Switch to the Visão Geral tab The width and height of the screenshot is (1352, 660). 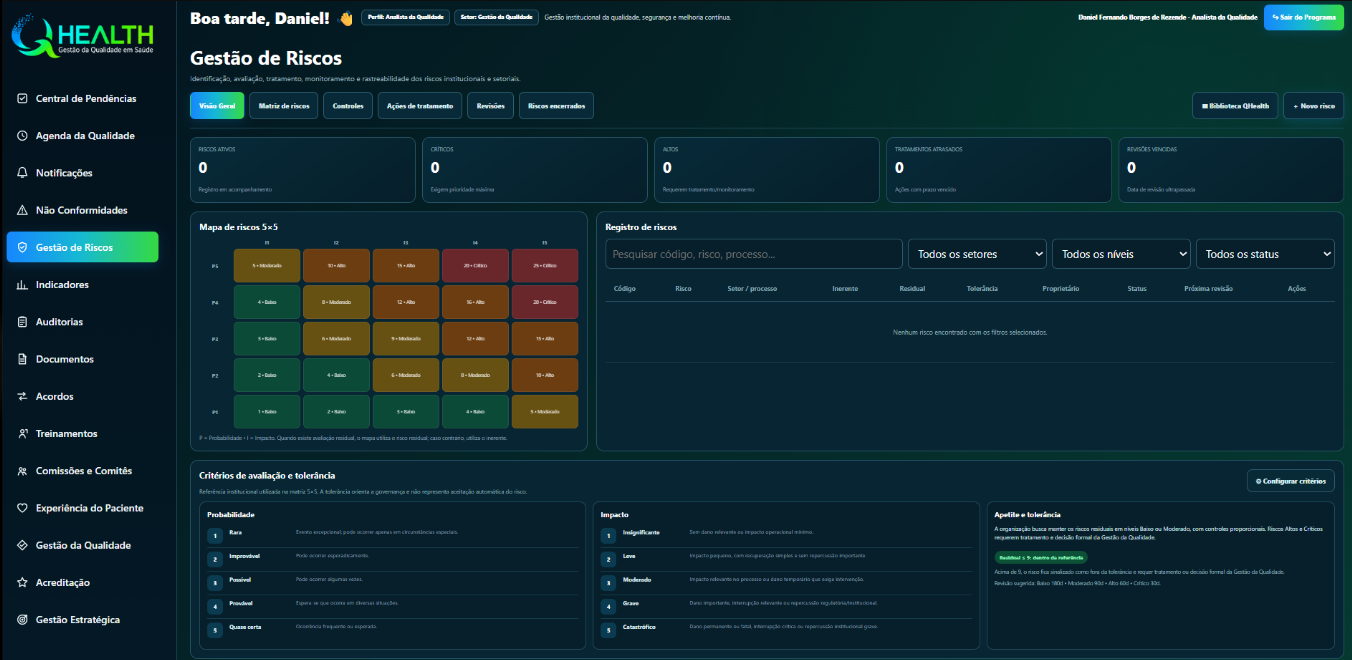217,105
